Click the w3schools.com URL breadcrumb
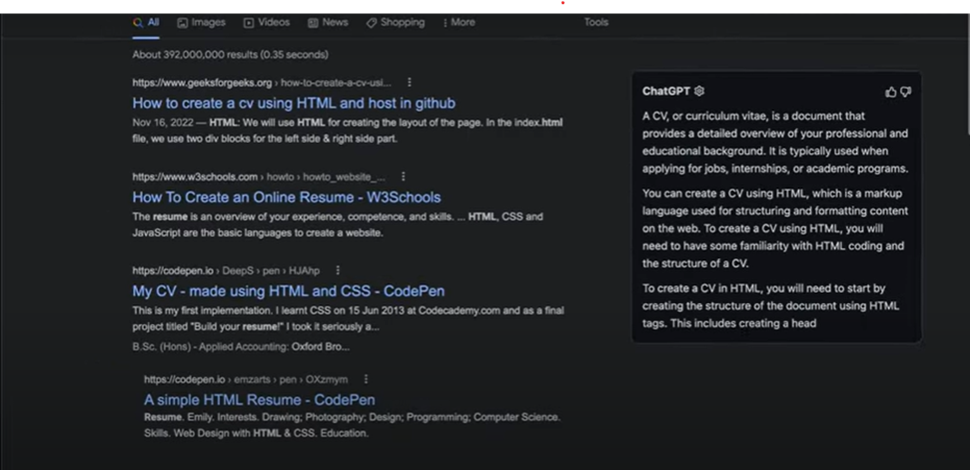Viewport: 970px width, 470px height. click(x=259, y=177)
